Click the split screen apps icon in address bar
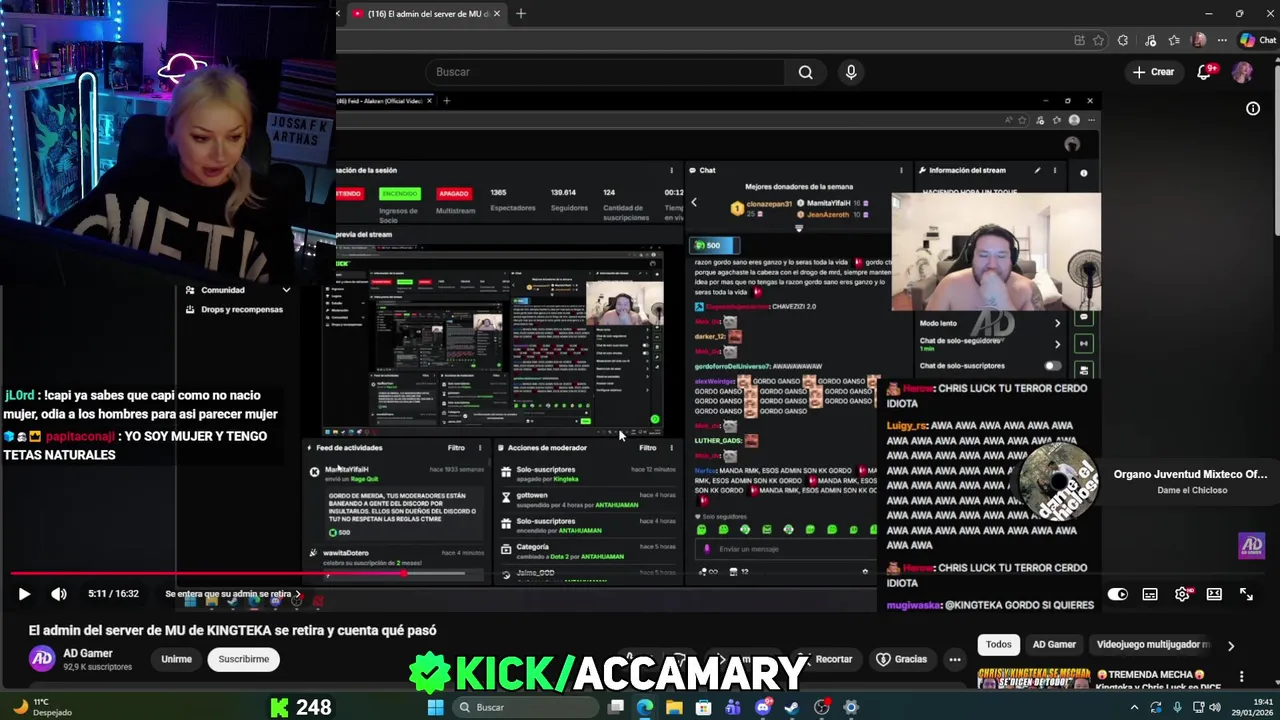 [1079, 40]
